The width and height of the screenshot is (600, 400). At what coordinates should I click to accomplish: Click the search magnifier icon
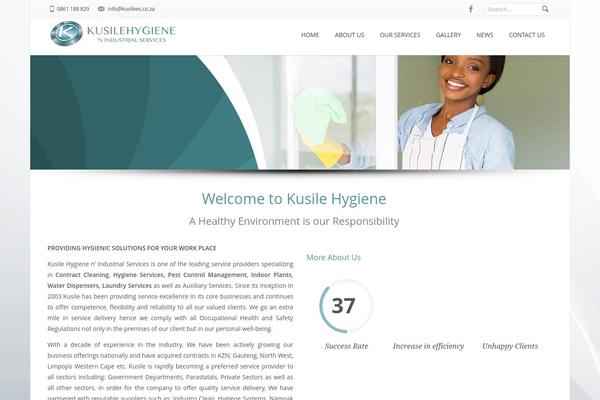(x=545, y=9)
